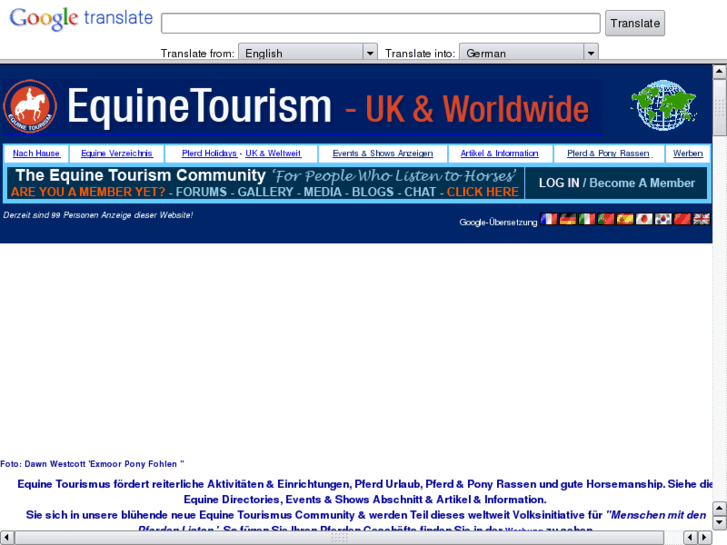
Task: Click the Chinese flag translation icon
Action: pyautogui.click(x=682, y=219)
